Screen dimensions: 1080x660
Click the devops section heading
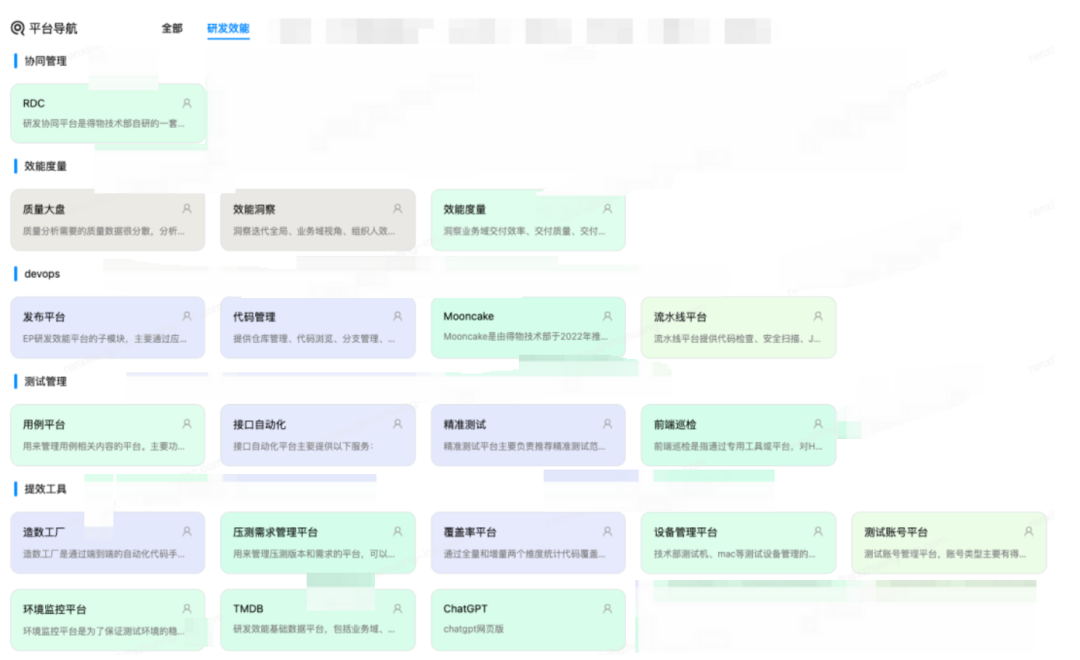click(42, 274)
